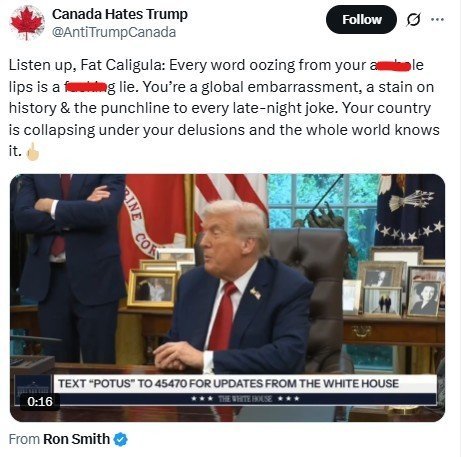Open Ron Smith's profile link

(x=76, y=439)
